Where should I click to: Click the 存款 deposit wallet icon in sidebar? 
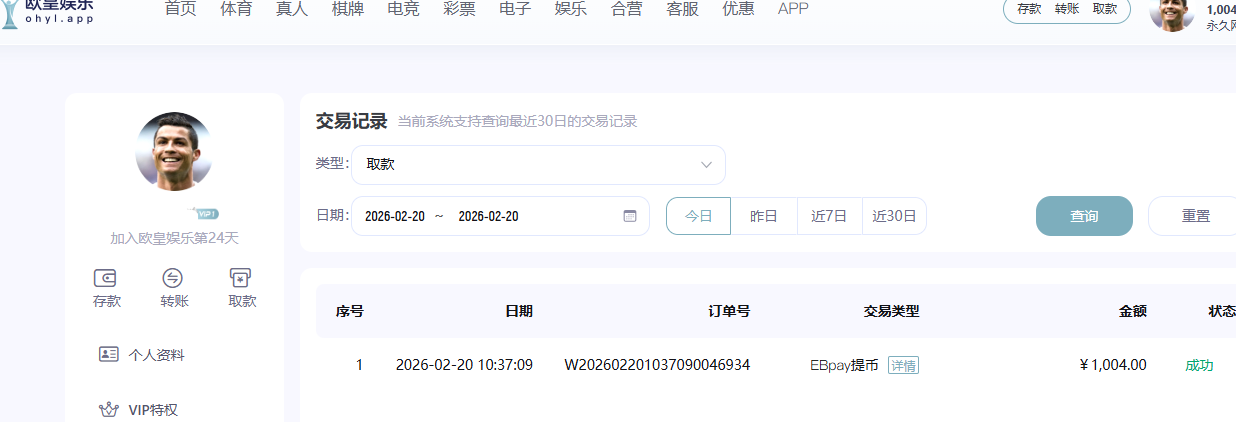tap(106, 278)
